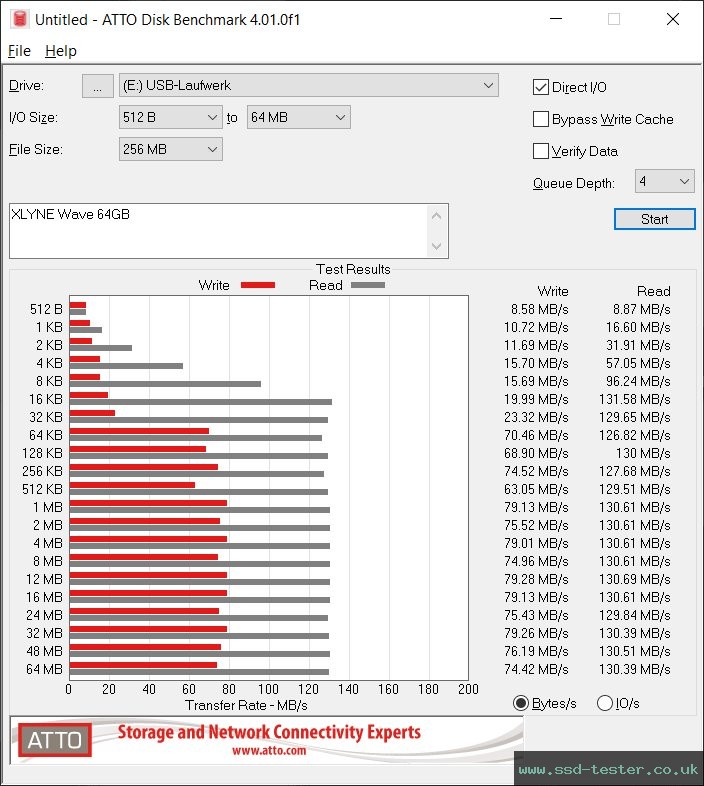Image resolution: width=704 pixels, height=786 pixels.
Task: Click the 63.05 MB/s write result
Action: click(x=537, y=489)
